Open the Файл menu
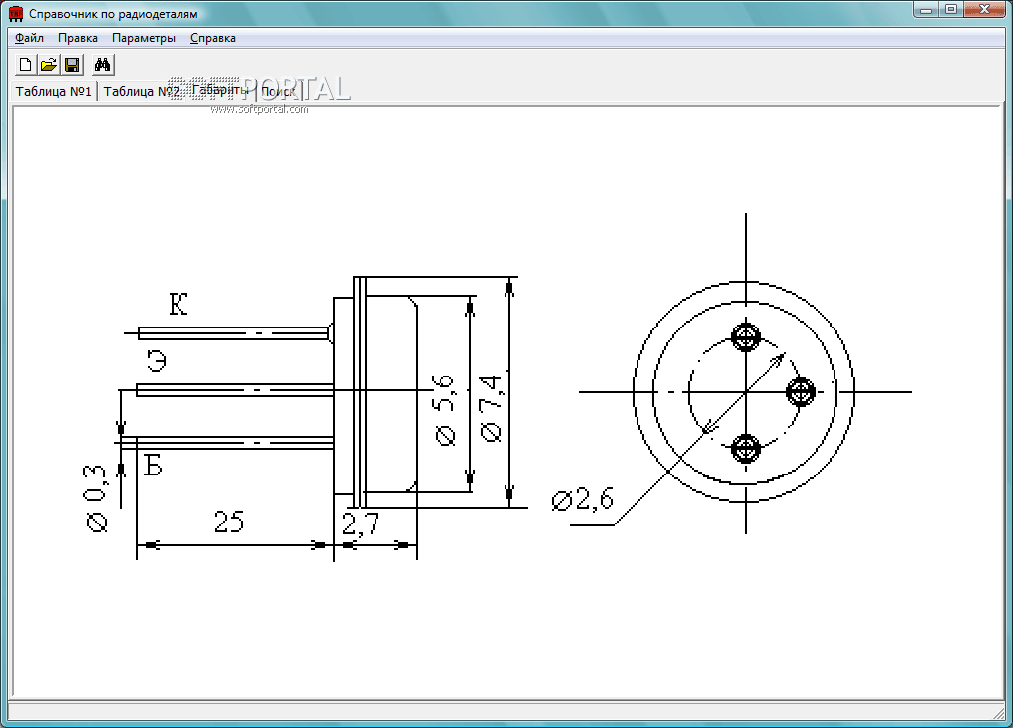1013x728 pixels. click(29, 38)
